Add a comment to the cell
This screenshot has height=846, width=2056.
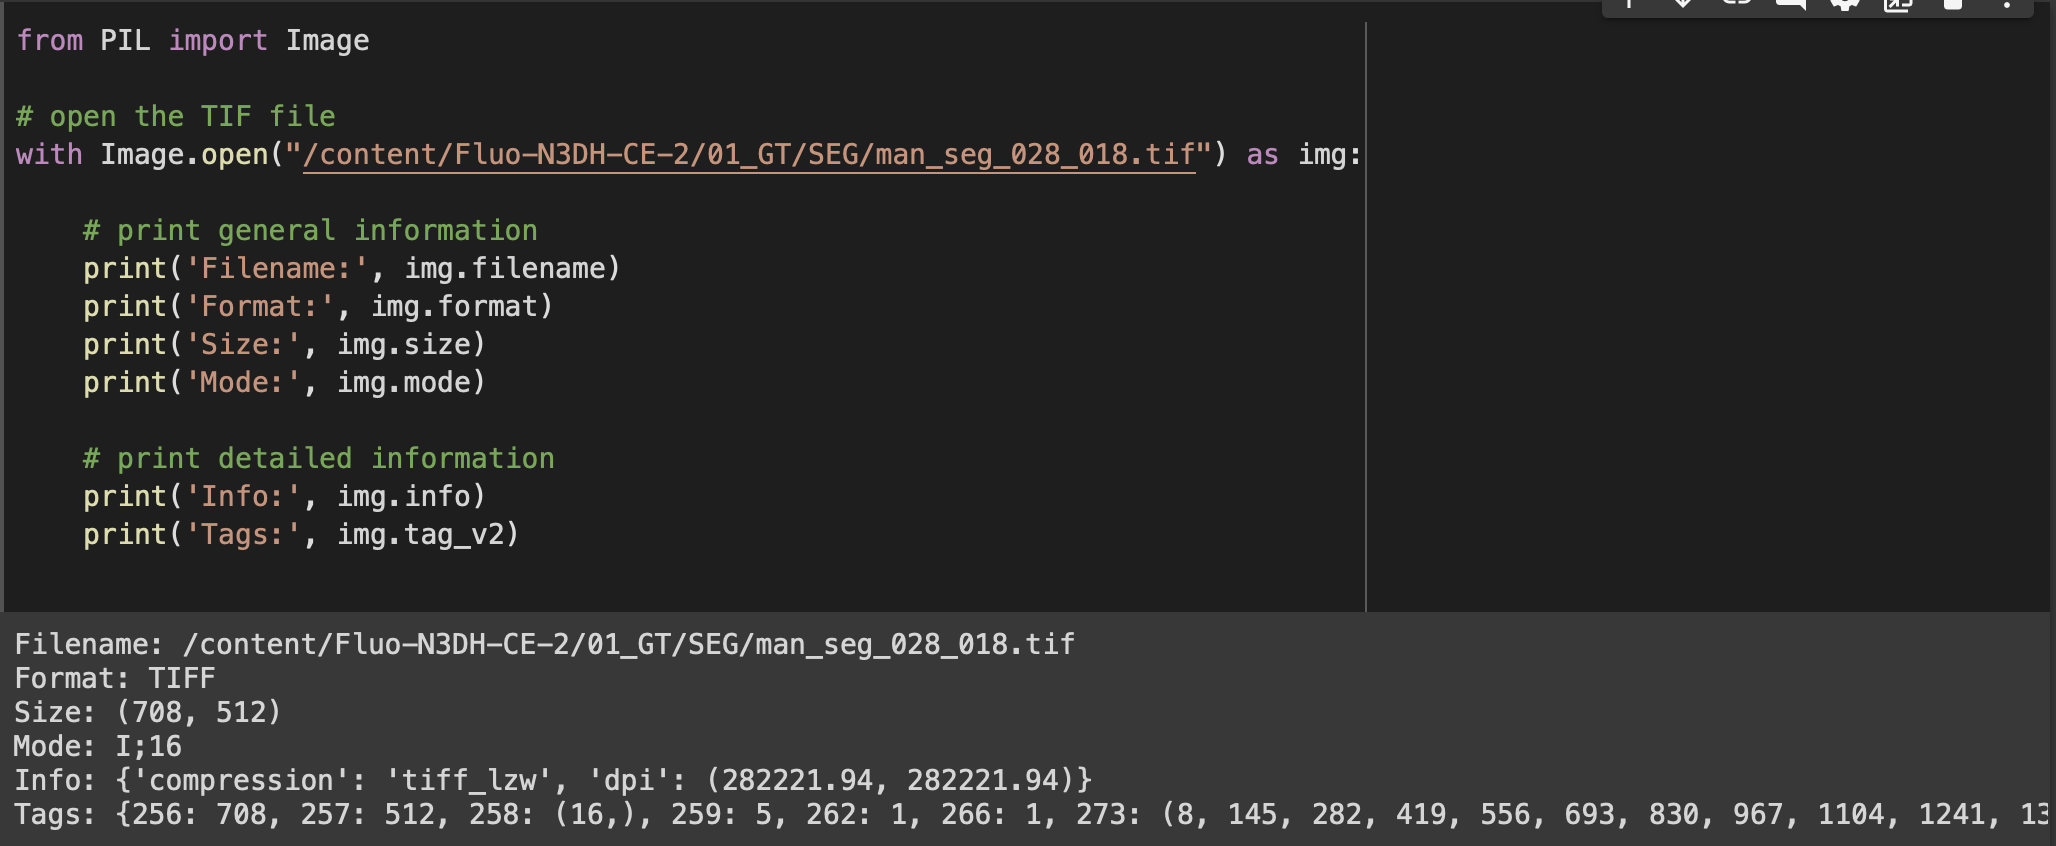[1790, 4]
